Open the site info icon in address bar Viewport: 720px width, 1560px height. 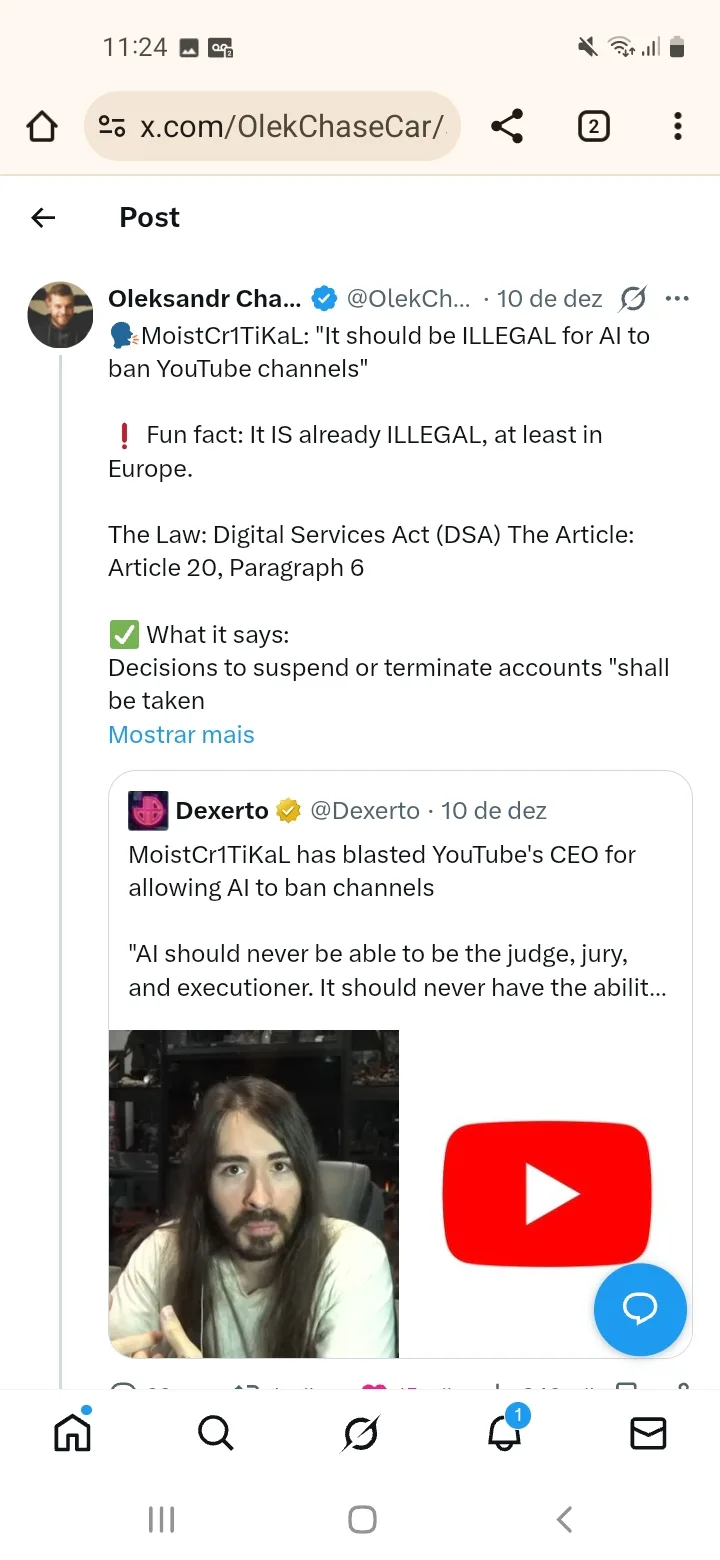click(x=111, y=127)
